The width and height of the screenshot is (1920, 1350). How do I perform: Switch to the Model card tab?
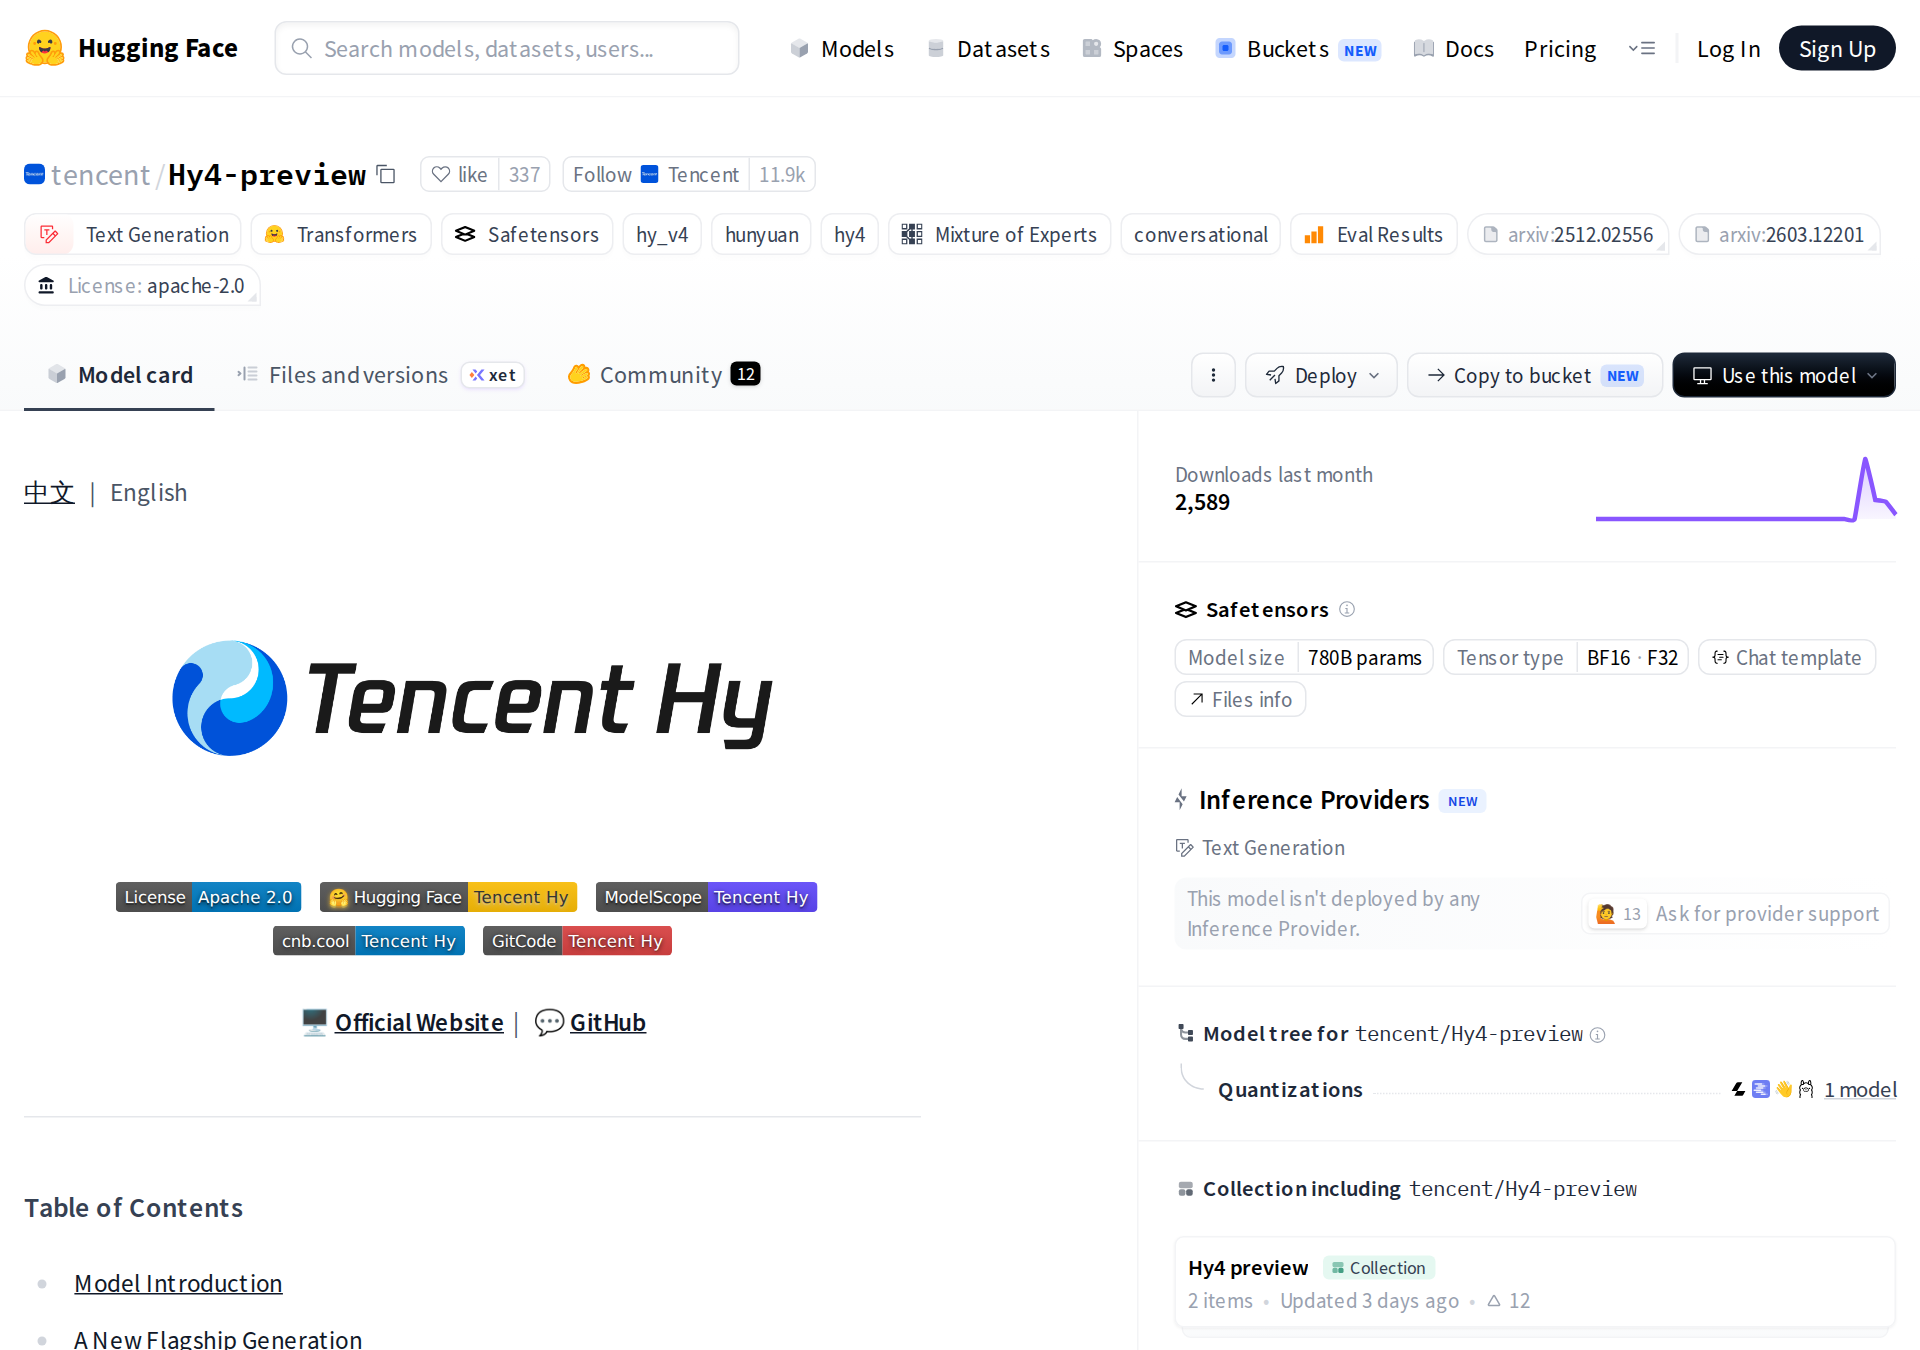pos(119,375)
